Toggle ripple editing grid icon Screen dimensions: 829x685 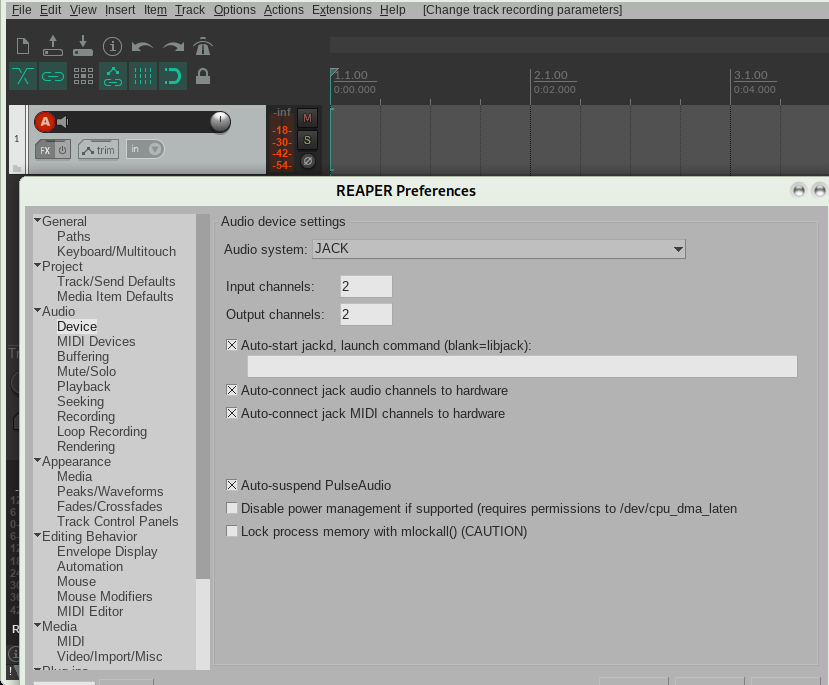click(83, 77)
